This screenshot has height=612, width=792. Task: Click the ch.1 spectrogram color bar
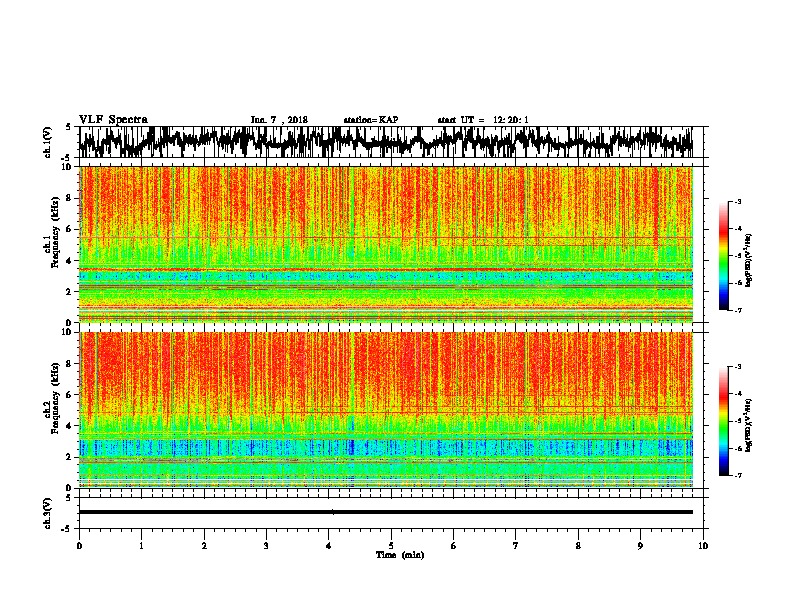click(723, 256)
